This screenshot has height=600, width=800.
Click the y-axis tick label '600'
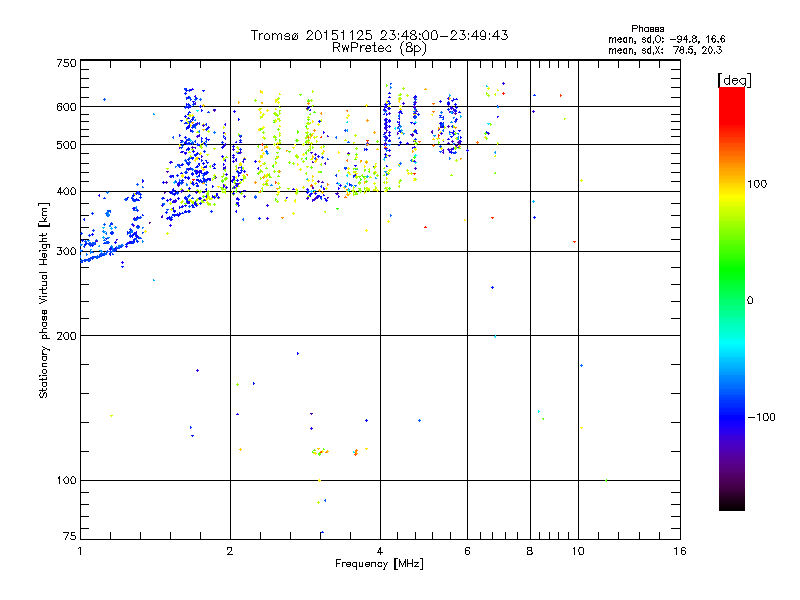coord(66,107)
